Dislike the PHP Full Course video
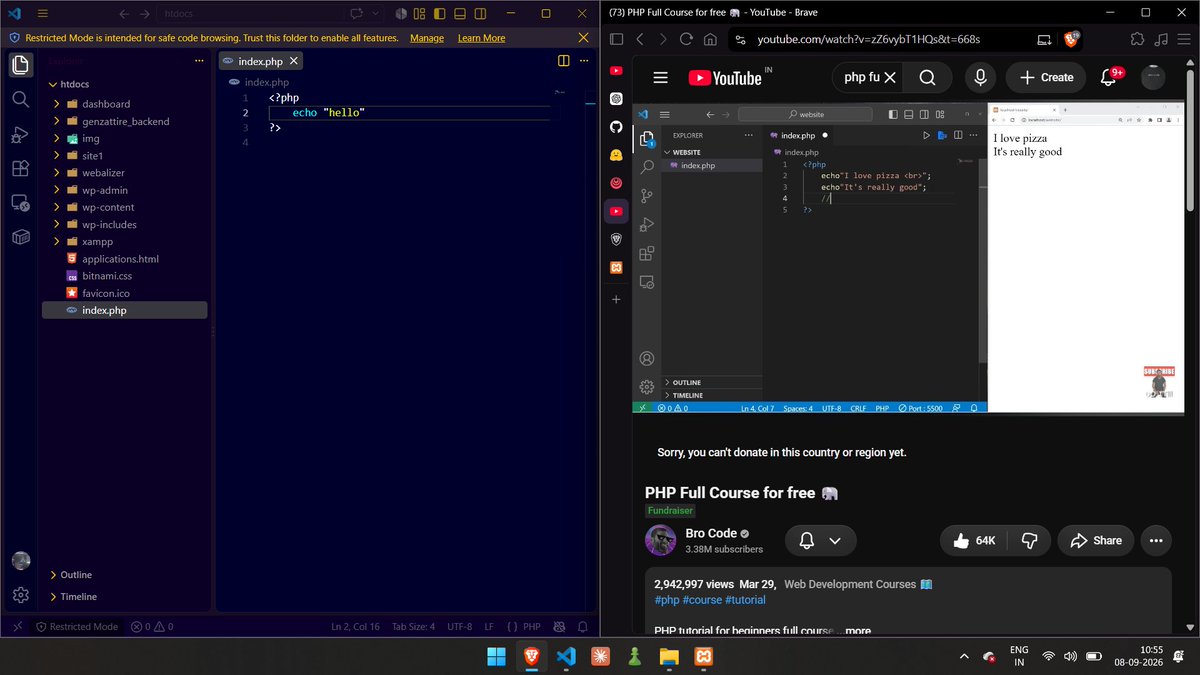The width and height of the screenshot is (1200, 675). (1028, 540)
